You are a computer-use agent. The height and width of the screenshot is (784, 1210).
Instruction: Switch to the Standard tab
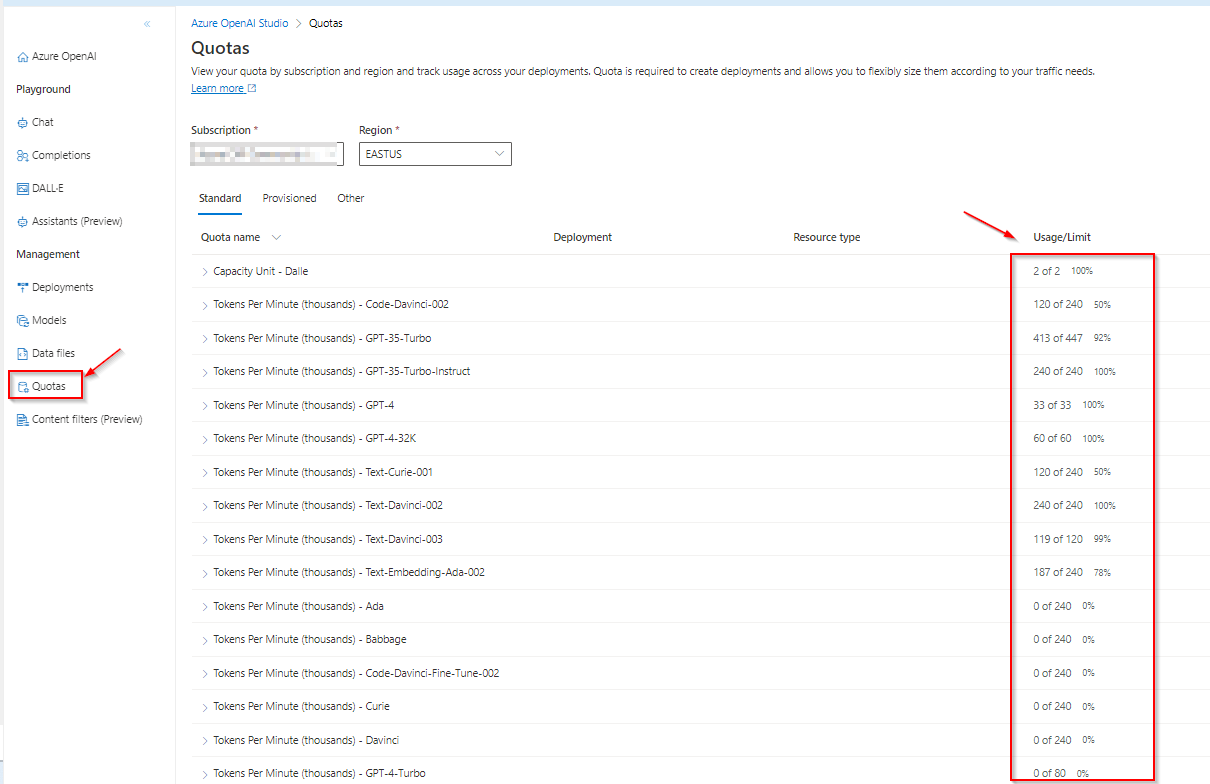pos(220,198)
